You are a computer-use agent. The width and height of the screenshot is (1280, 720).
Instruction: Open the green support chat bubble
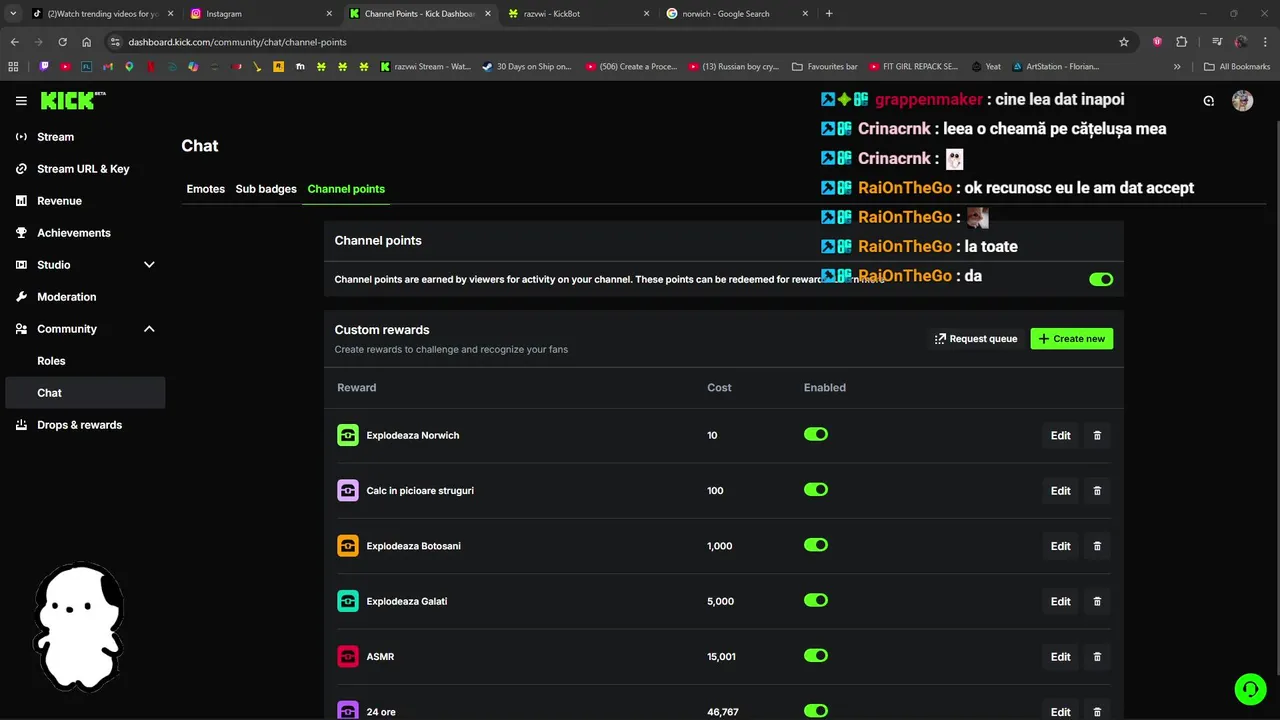pos(1250,689)
